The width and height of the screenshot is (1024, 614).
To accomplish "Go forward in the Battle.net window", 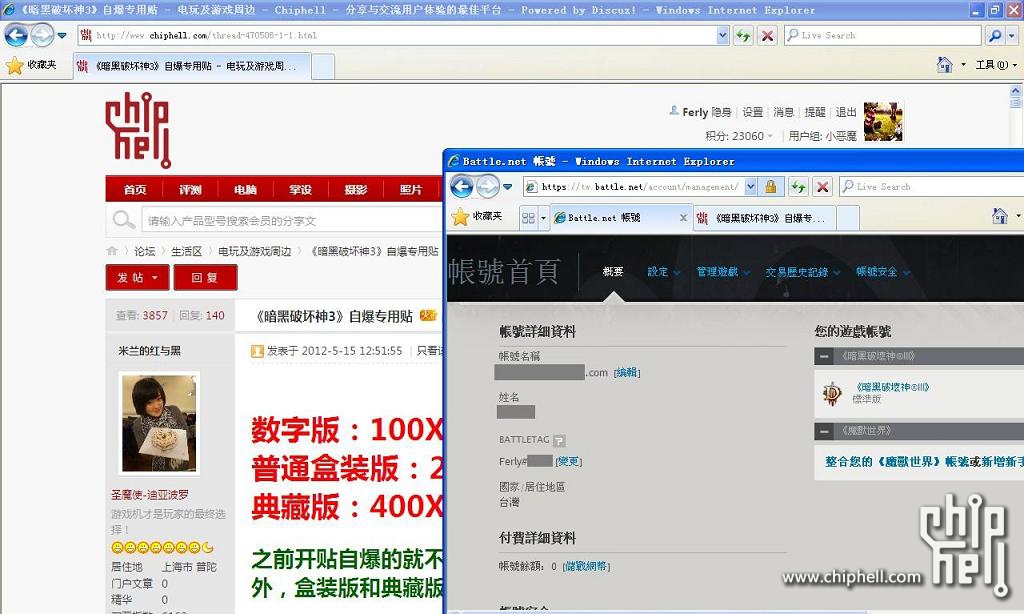I will (x=488, y=187).
